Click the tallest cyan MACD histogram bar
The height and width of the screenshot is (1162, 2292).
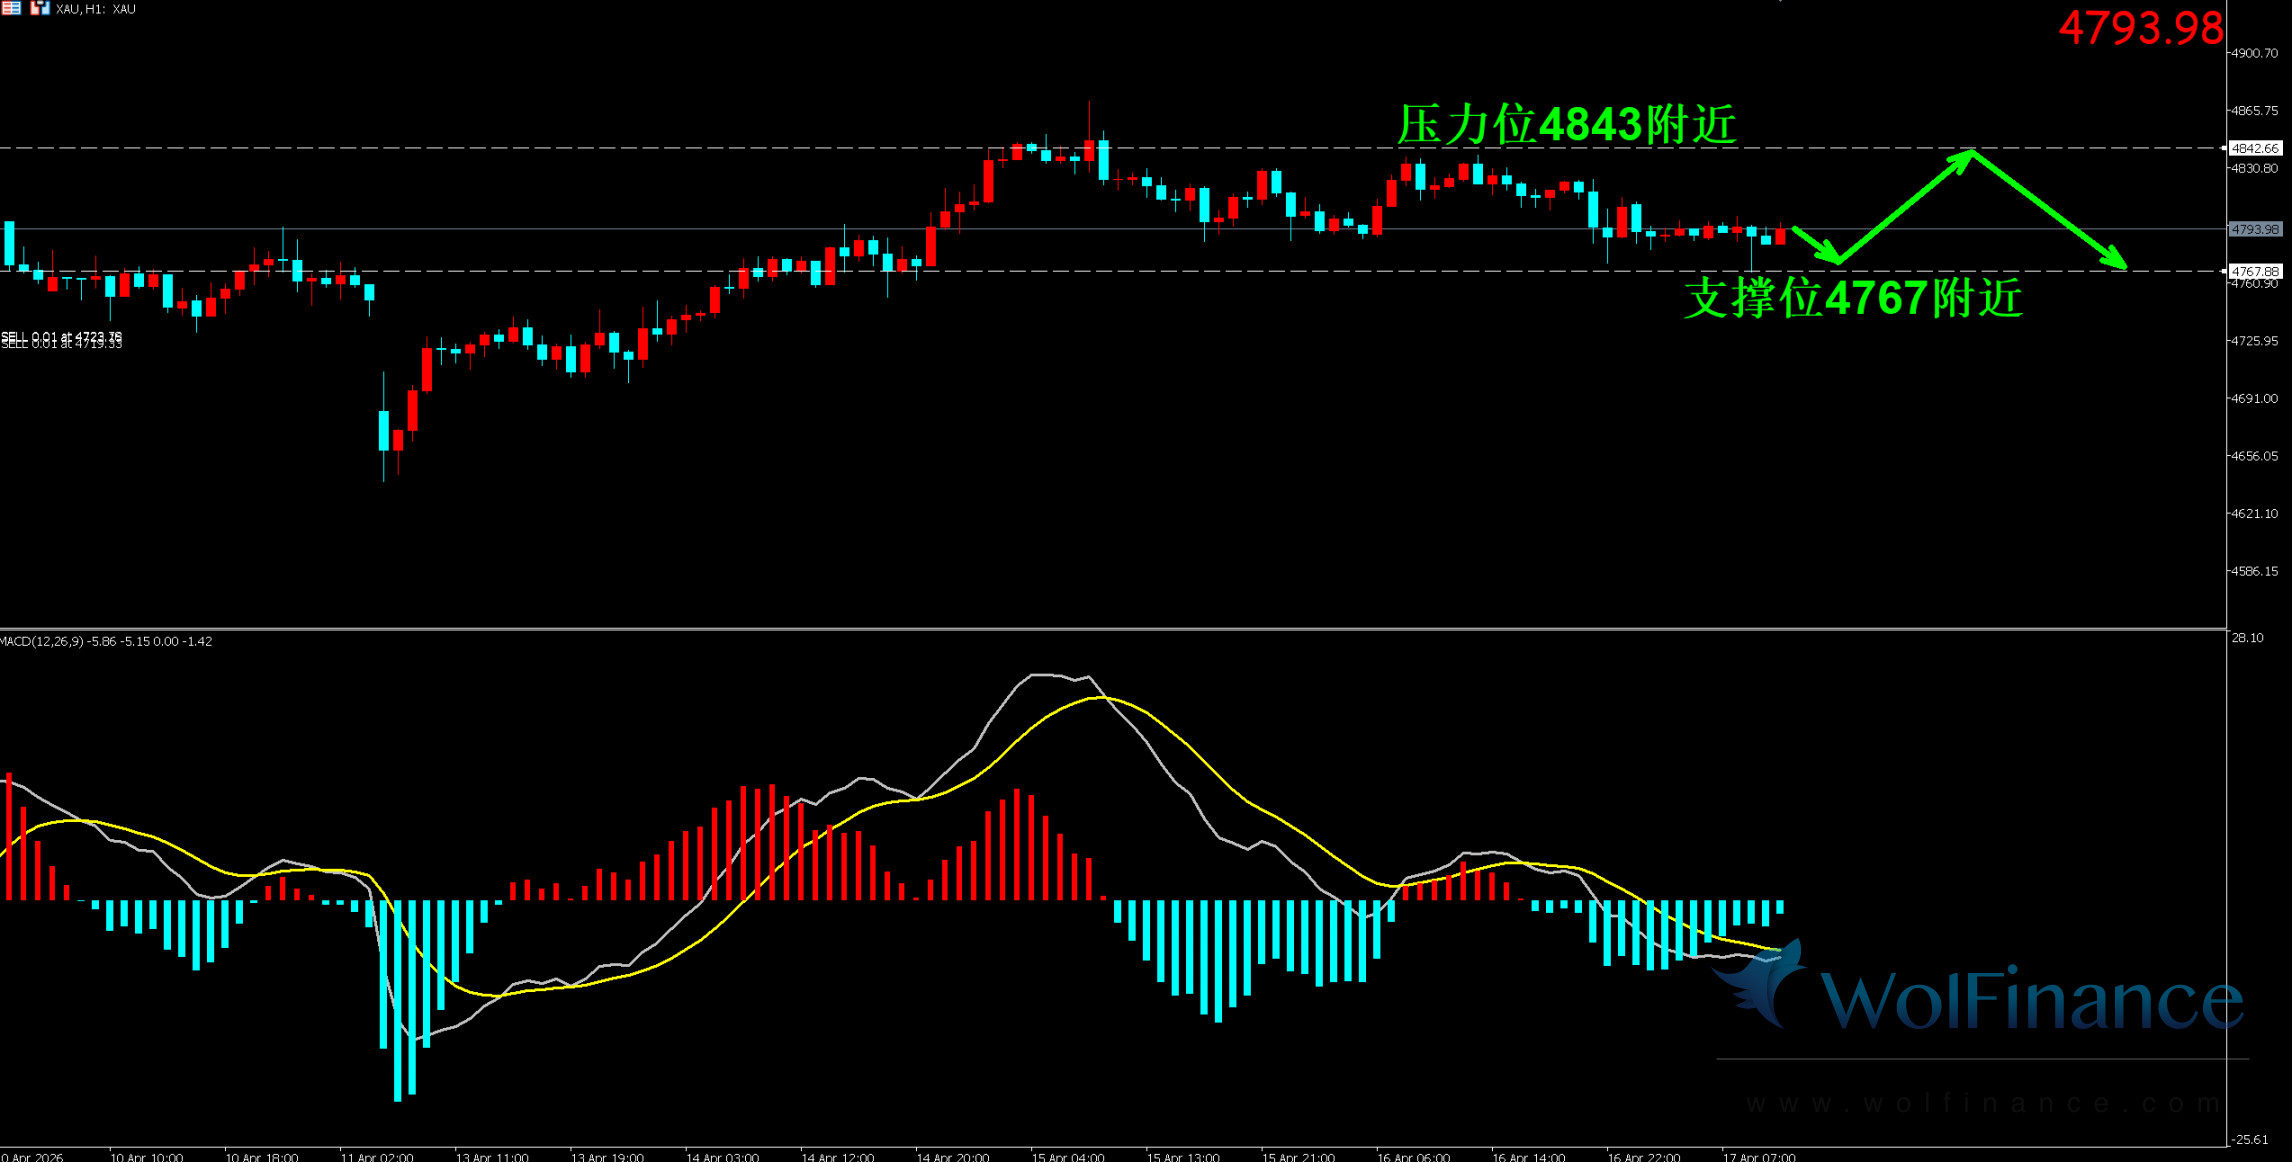point(398,1000)
